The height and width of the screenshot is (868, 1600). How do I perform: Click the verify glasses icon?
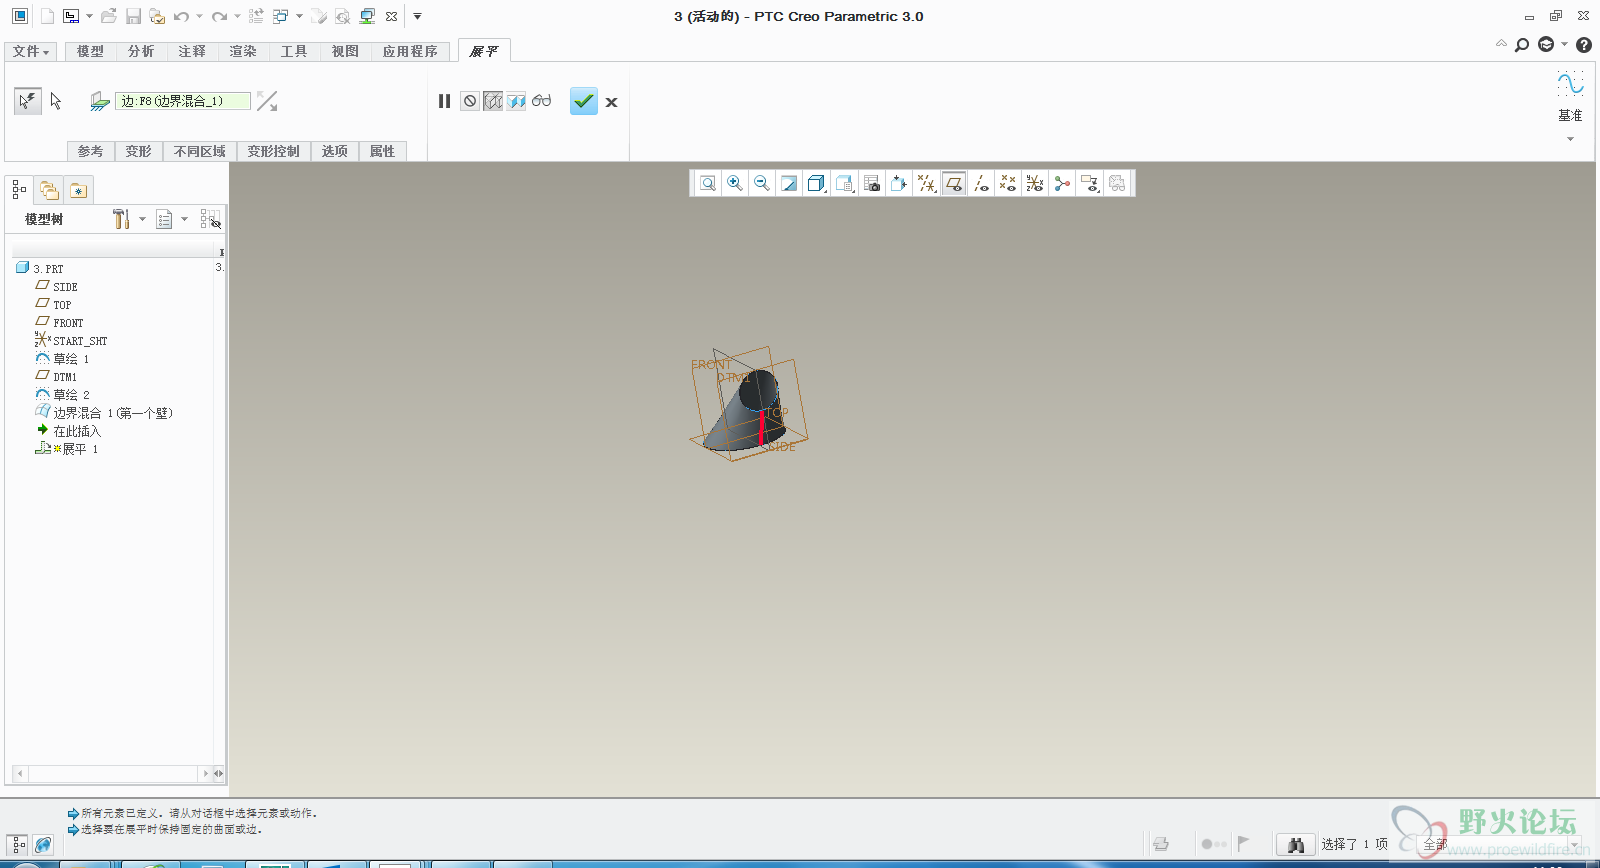coord(541,101)
